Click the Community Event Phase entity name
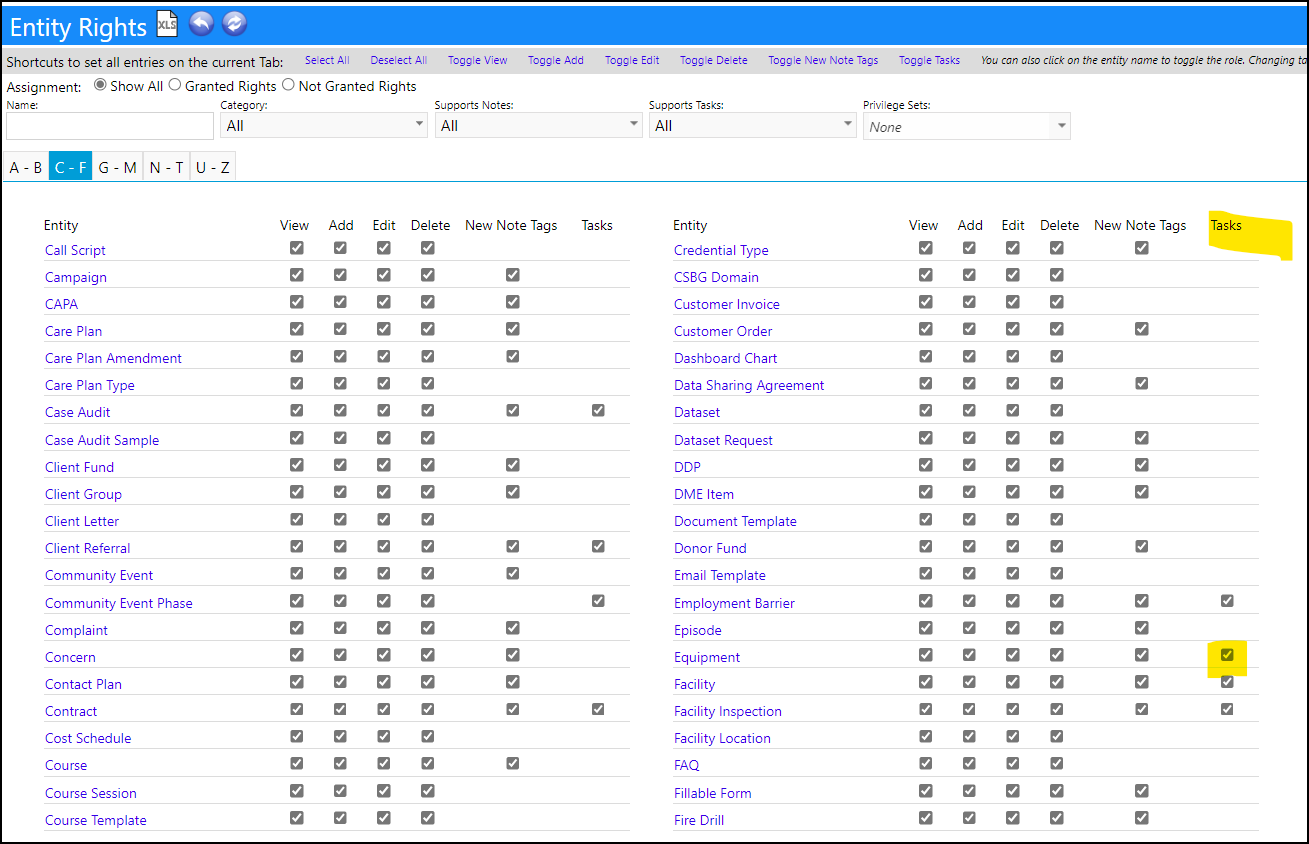This screenshot has width=1309, height=844. tap(118, 603)
